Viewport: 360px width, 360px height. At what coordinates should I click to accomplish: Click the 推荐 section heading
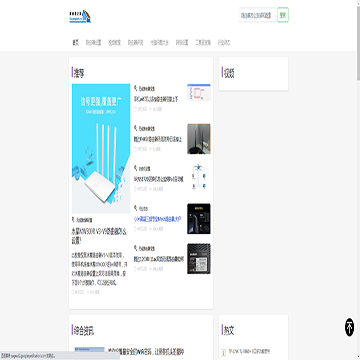tap(79, 73)
